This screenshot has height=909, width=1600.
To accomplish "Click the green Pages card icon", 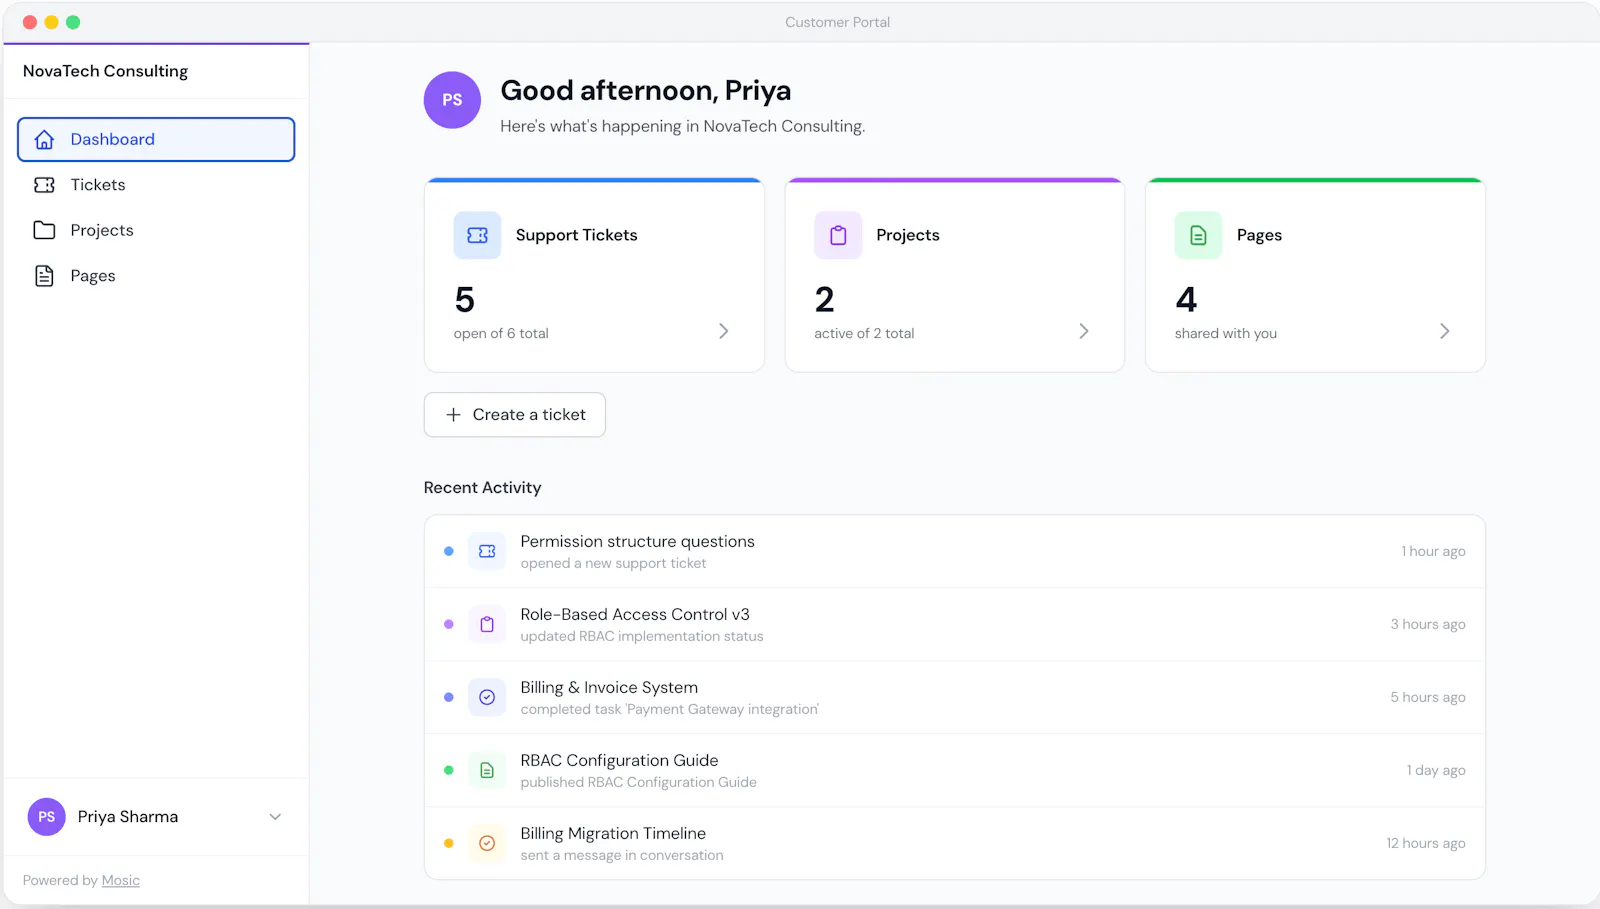I will pyautogui.click(x=1198, y=235).
